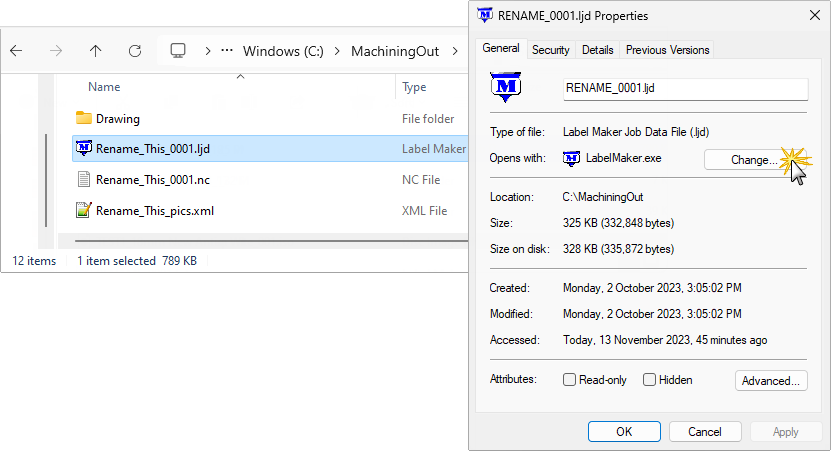Screen dimensions: 831x451
Task: Confirm the dialog with OK
Action: pyautogui.click(x=623, y=432)
